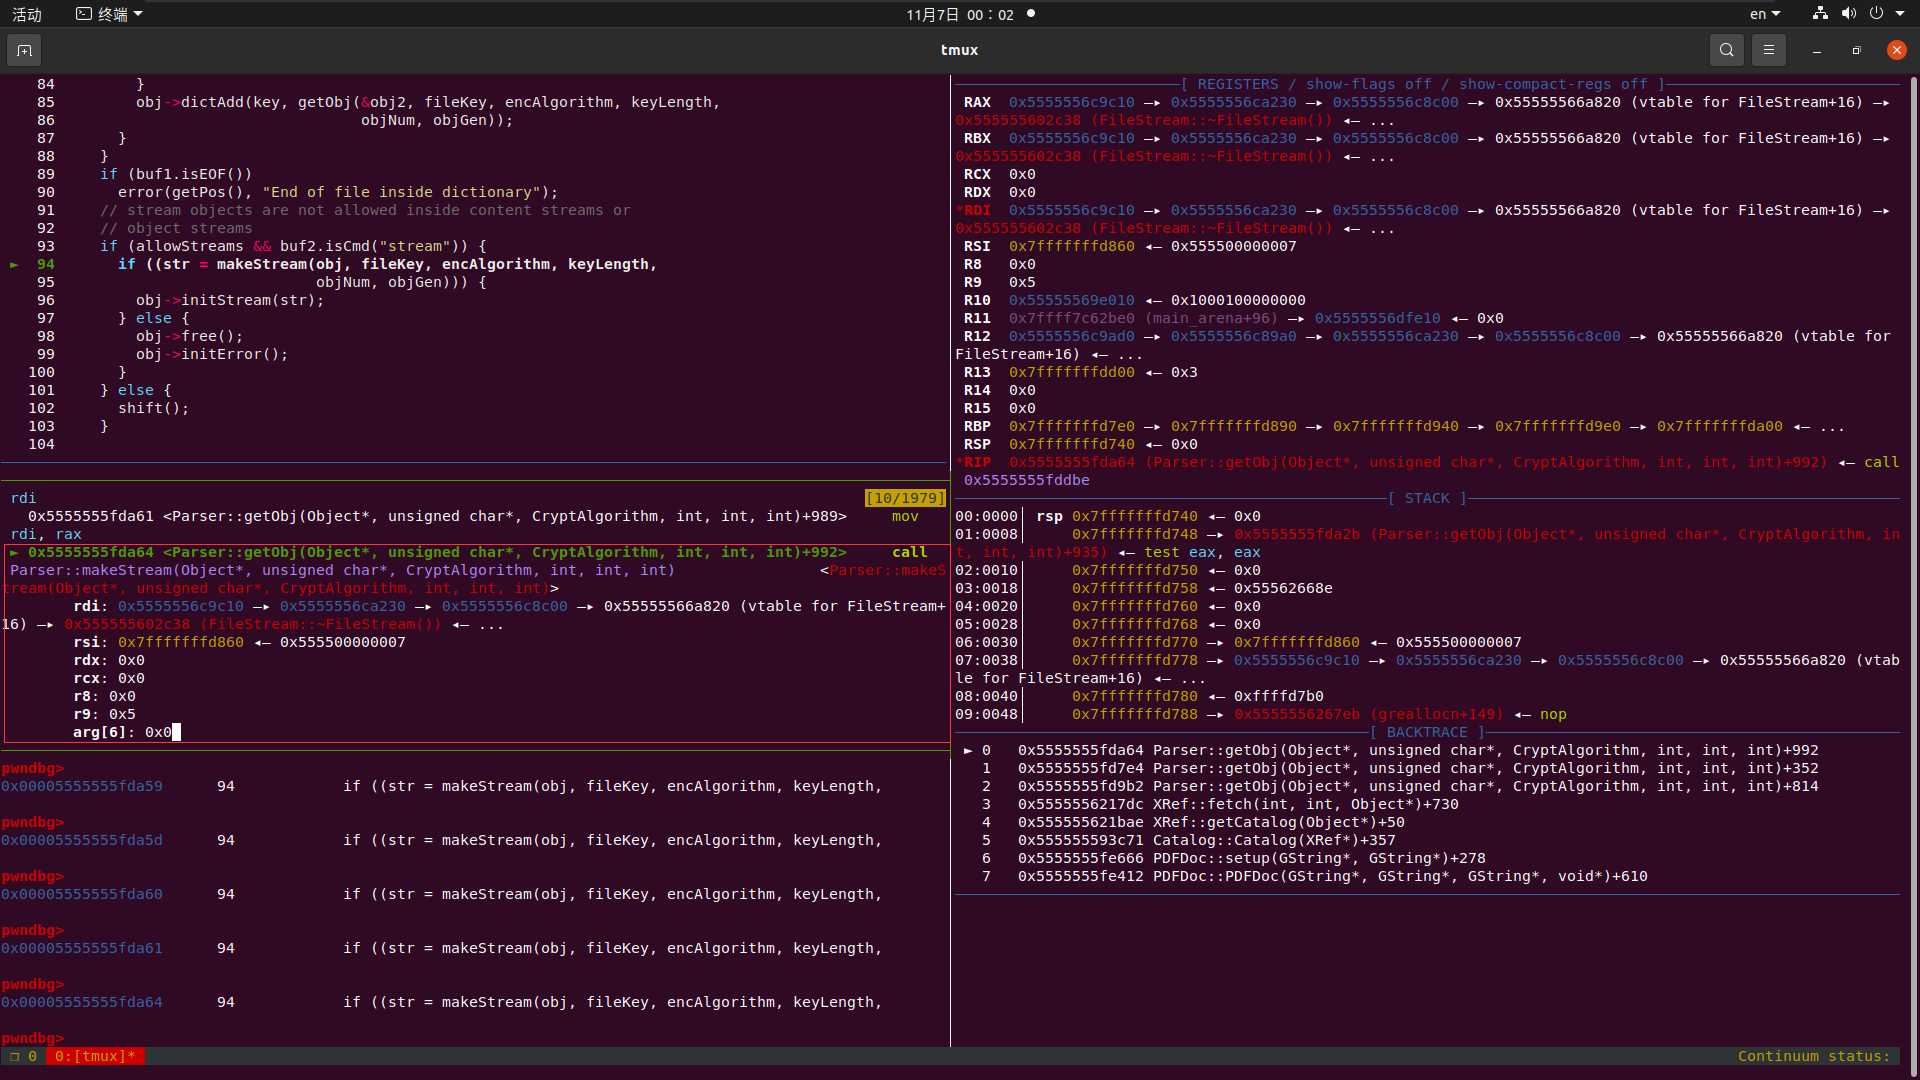
Task: Click the Continuum status text
Action: click(1813, 1056)
